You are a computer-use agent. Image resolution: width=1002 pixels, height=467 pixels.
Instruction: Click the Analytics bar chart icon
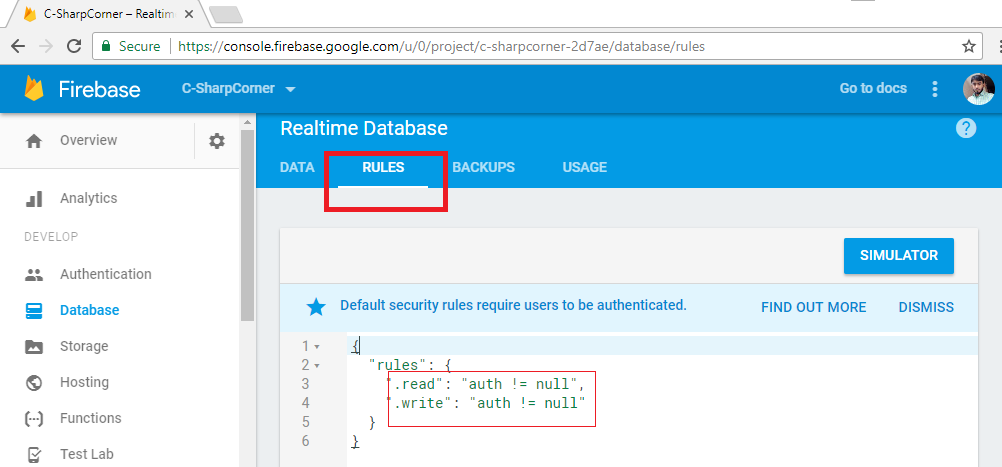[x=33, y=199]
